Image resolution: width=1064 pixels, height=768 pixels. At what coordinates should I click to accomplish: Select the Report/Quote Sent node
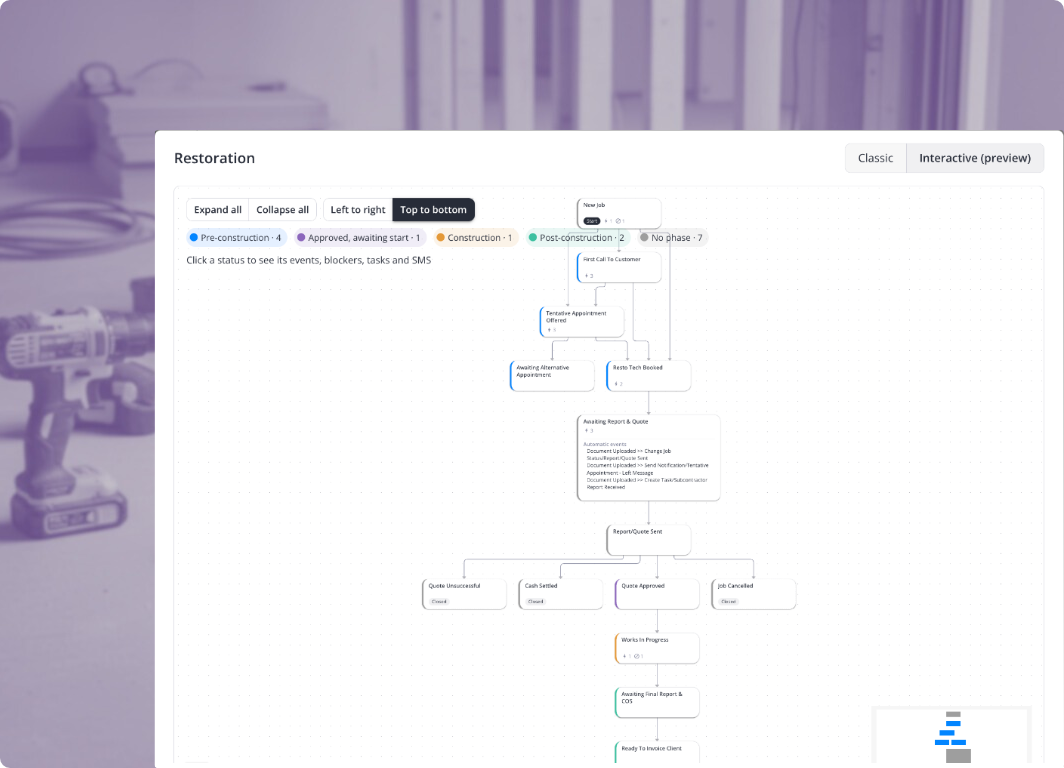click(x=649, y=540)
